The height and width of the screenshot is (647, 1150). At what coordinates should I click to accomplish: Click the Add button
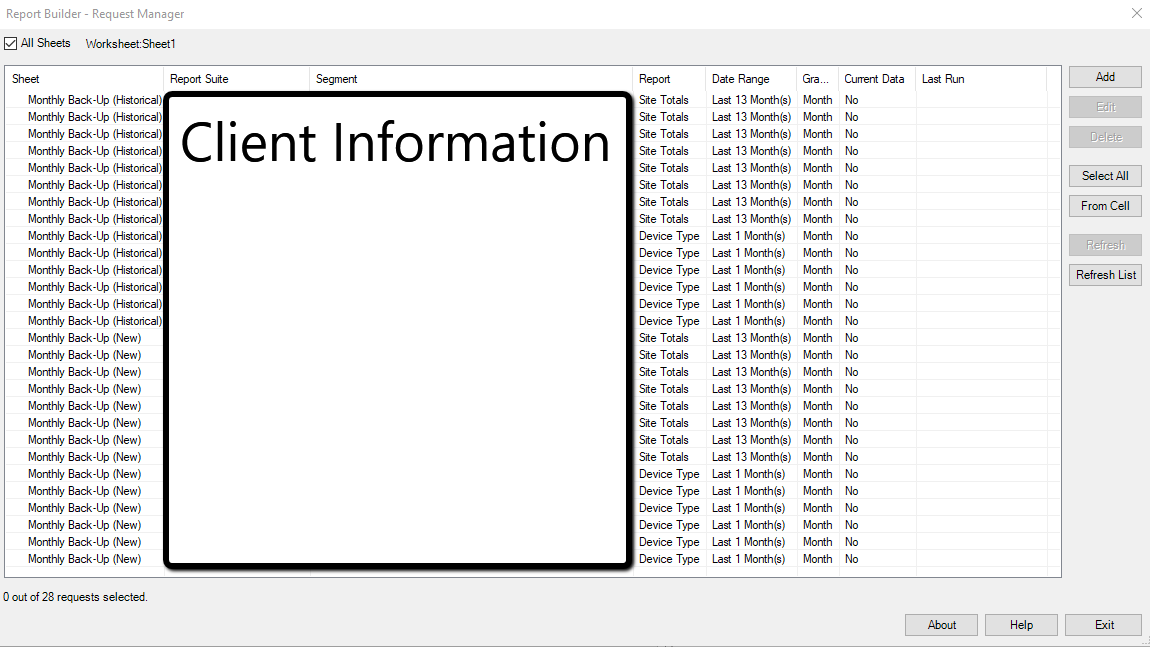coord(1105,77)
